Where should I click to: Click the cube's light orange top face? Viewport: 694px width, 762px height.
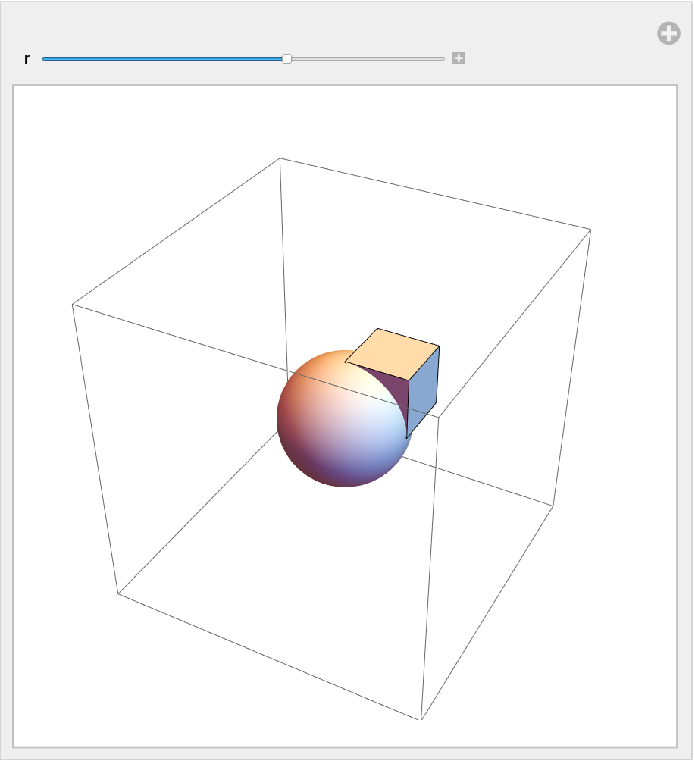pos(392,354)
